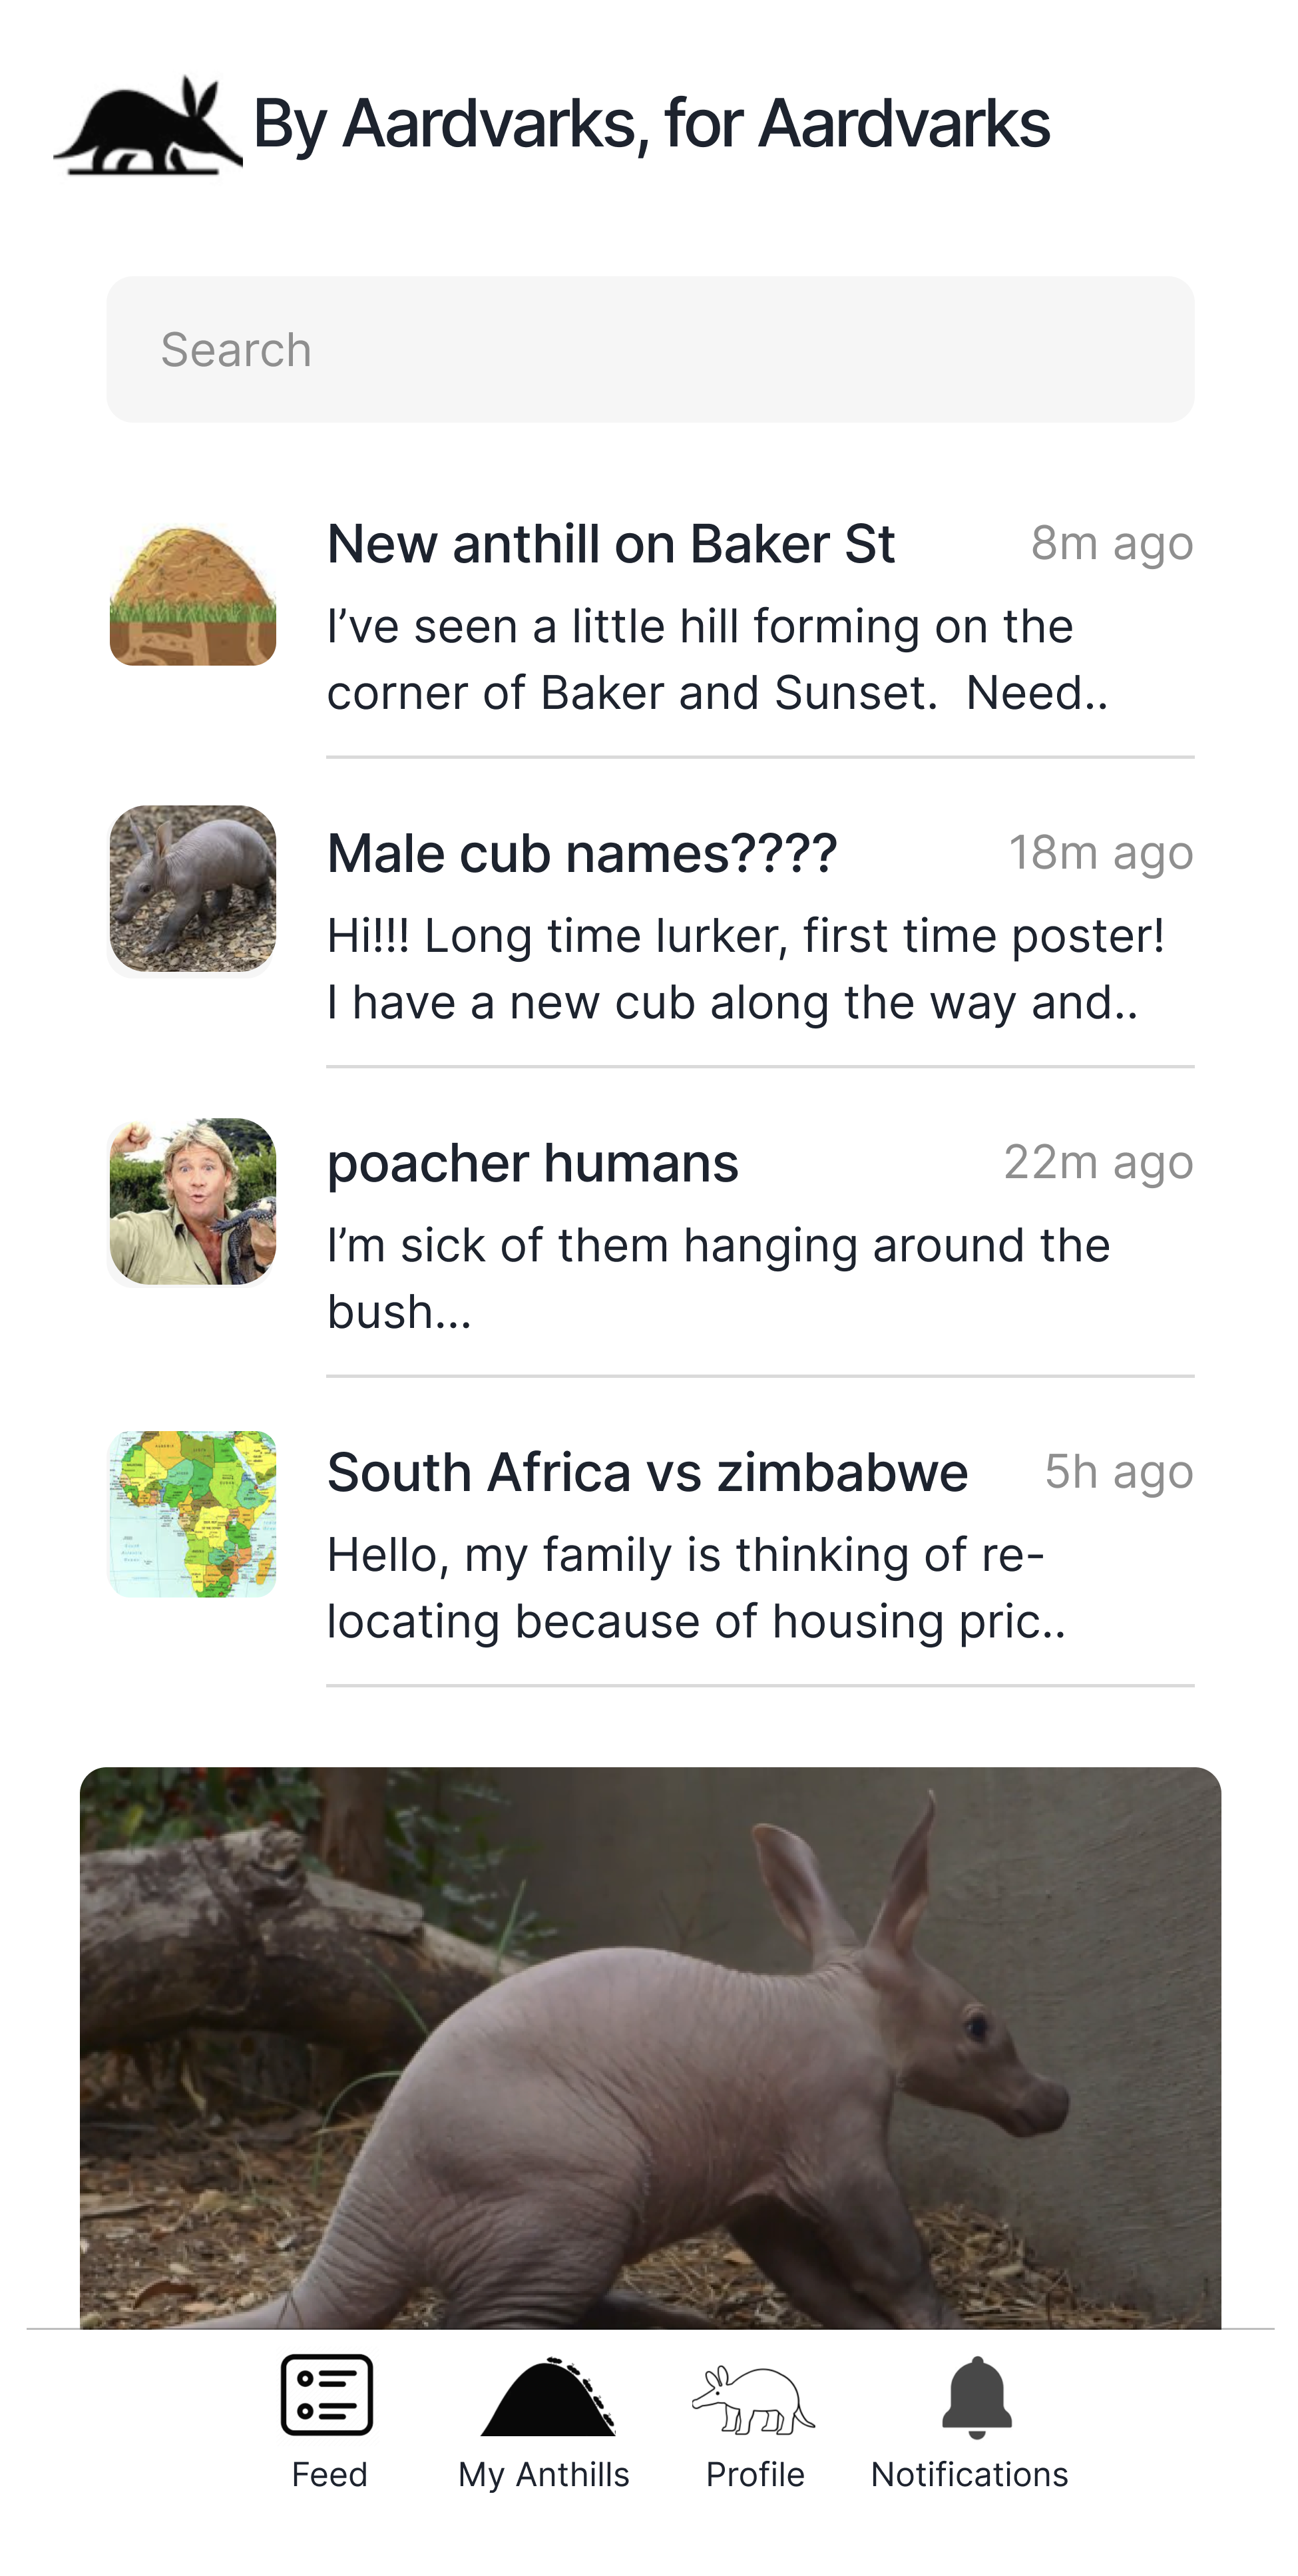The image size is (1298, 2576).
Task: Tap the My Anthills mound icon
Action: (x=547, y=2398)
